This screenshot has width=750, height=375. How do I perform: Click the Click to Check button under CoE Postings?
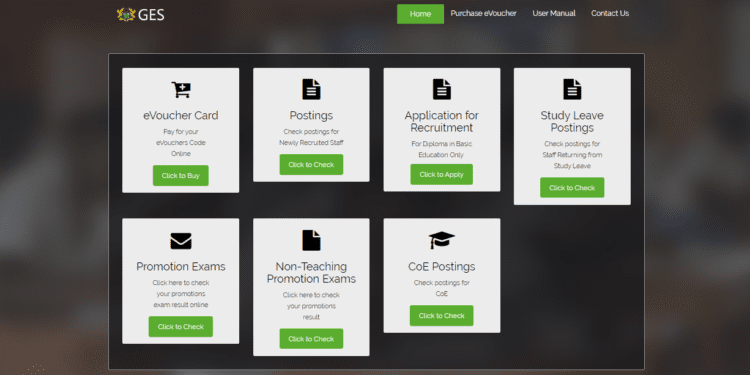pos(441,316)
